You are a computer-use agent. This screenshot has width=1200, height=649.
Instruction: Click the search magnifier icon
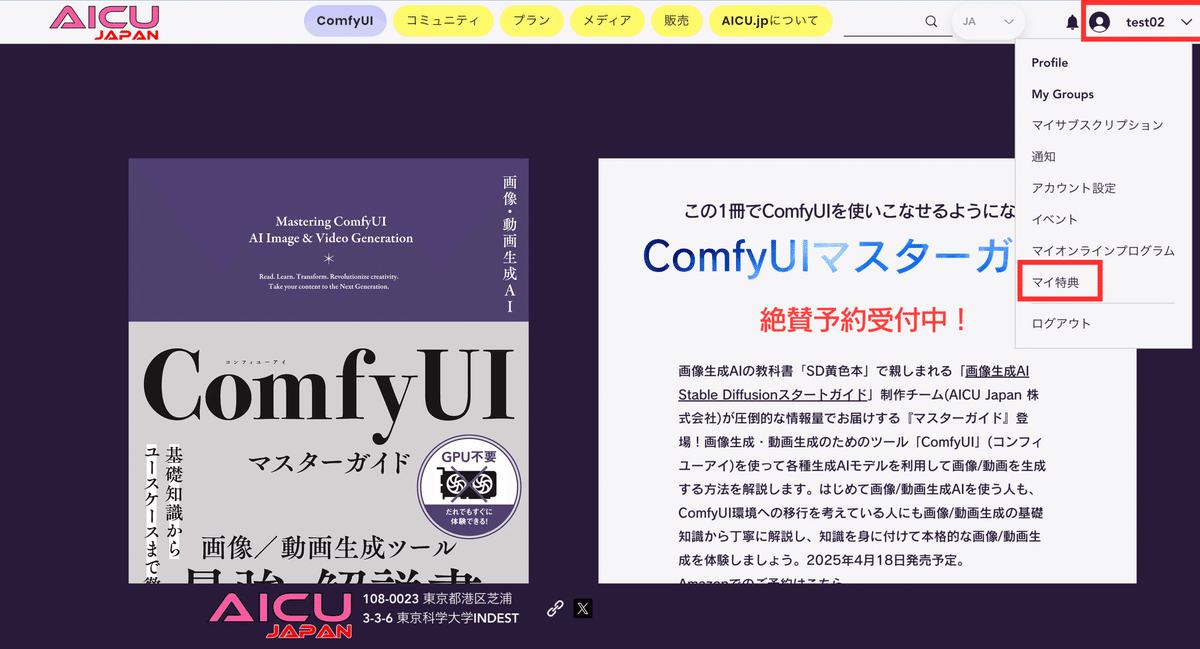(931, 21)
